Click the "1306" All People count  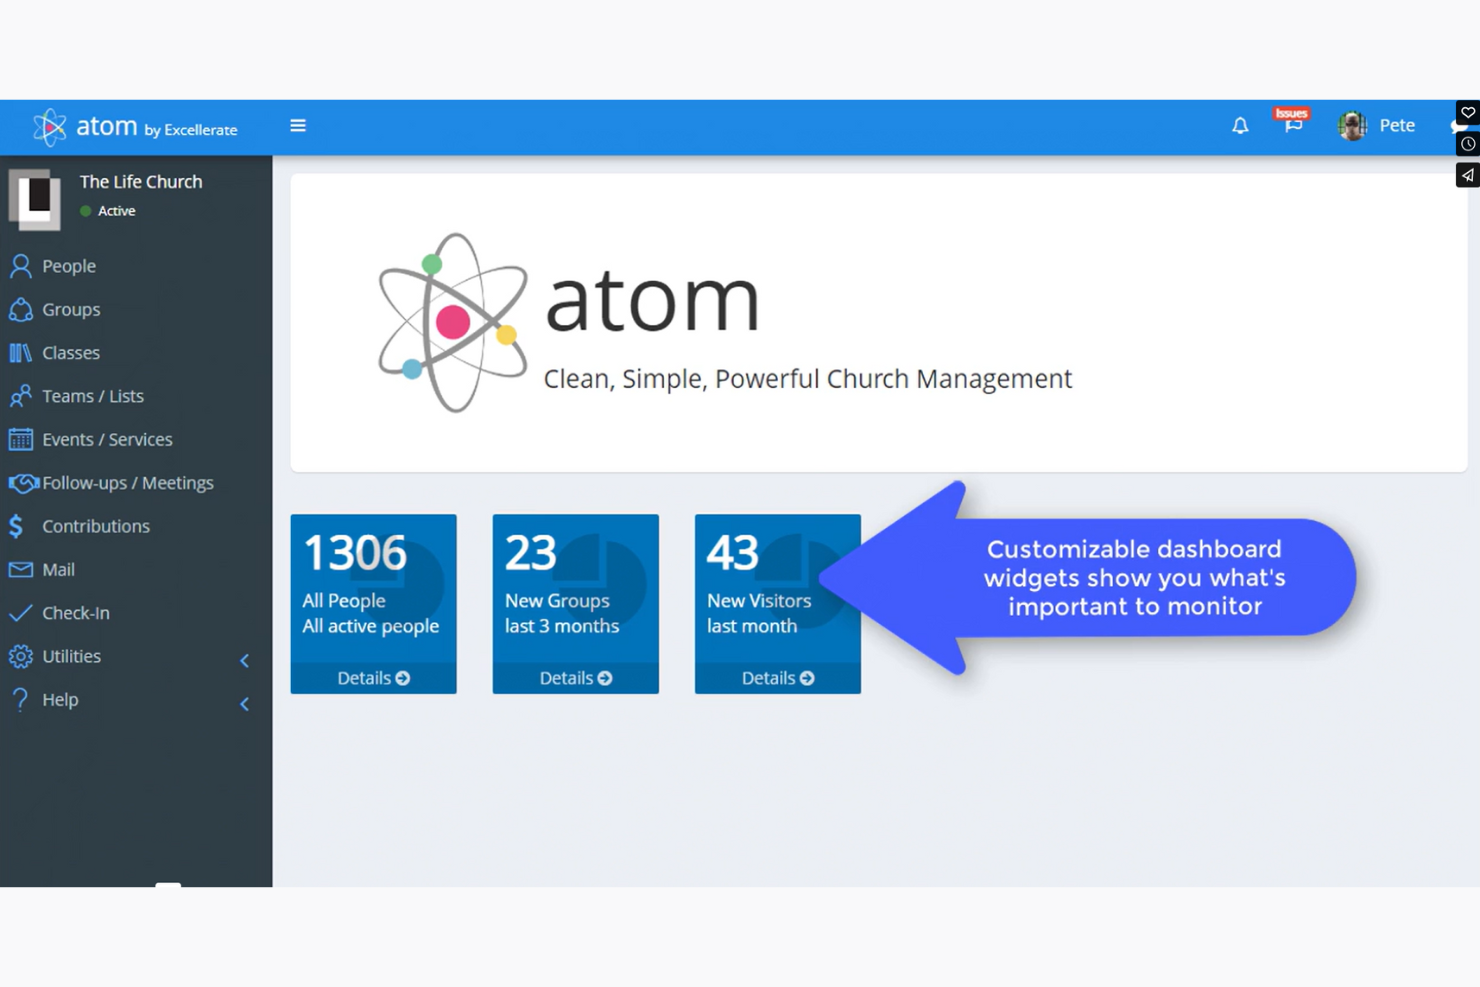[x=355, y=553]
